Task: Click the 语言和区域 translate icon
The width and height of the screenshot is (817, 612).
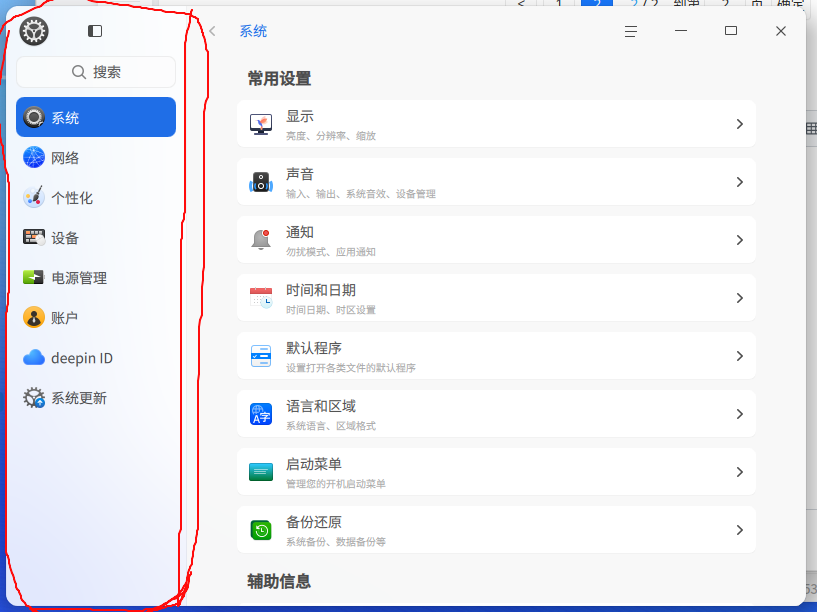Action: click(x=261, y=414)
